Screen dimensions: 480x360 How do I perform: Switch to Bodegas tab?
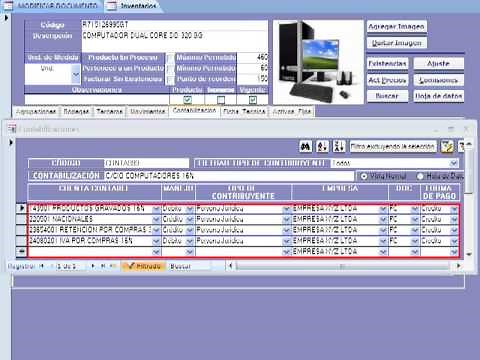point(76,111)
